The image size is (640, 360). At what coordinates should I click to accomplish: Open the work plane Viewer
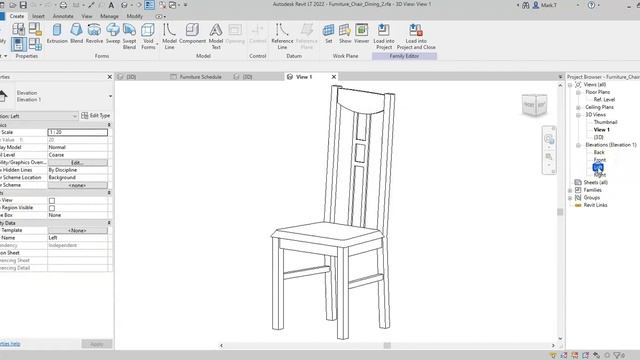[361, 33]
